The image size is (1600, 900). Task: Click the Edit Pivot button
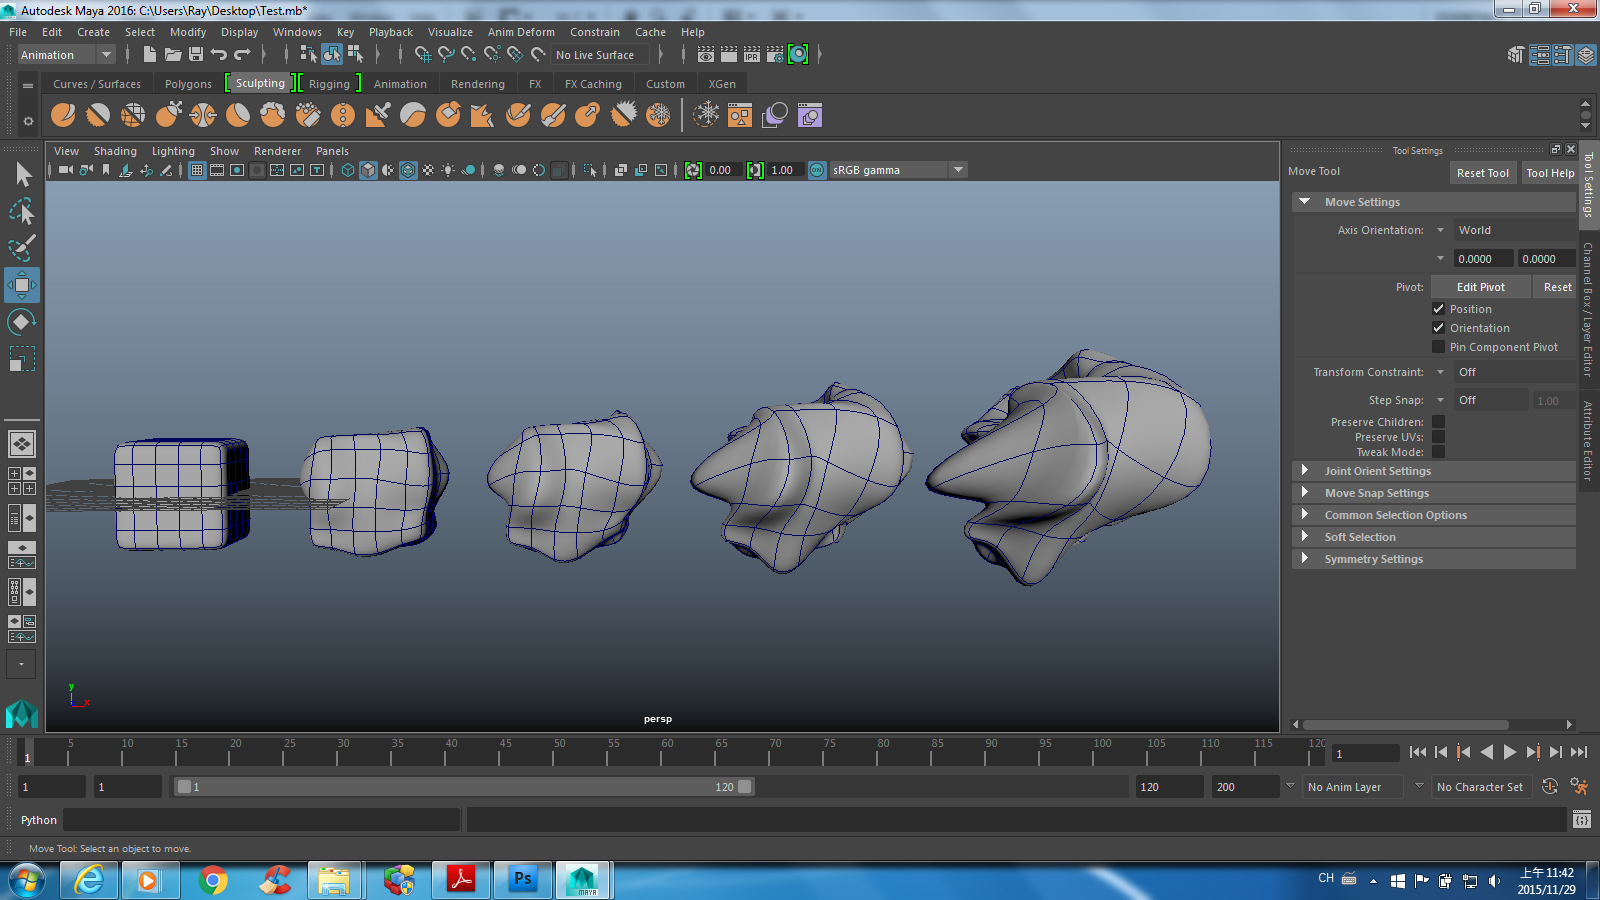click(x=1479, y=287)
